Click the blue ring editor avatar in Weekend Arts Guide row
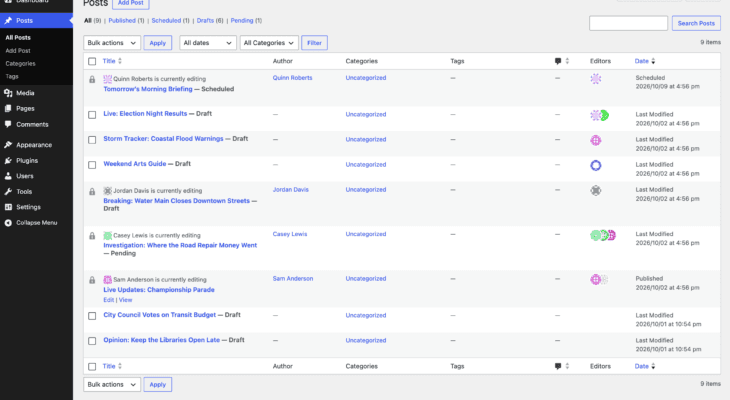 596,165
